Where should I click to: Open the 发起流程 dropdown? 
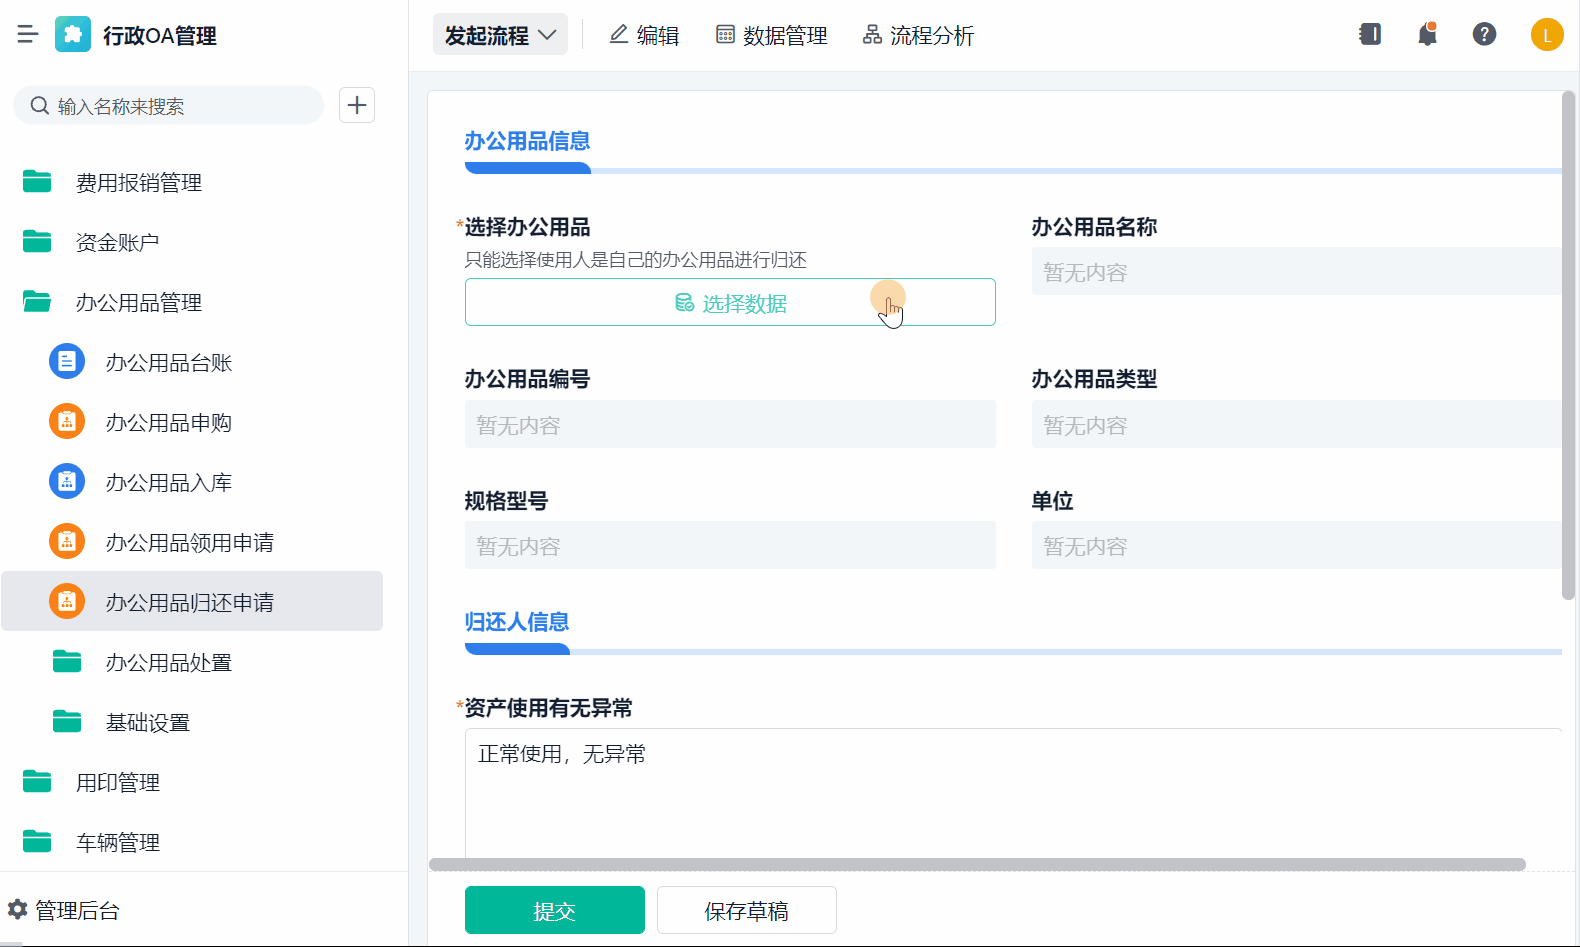click(x=500, y=35)
